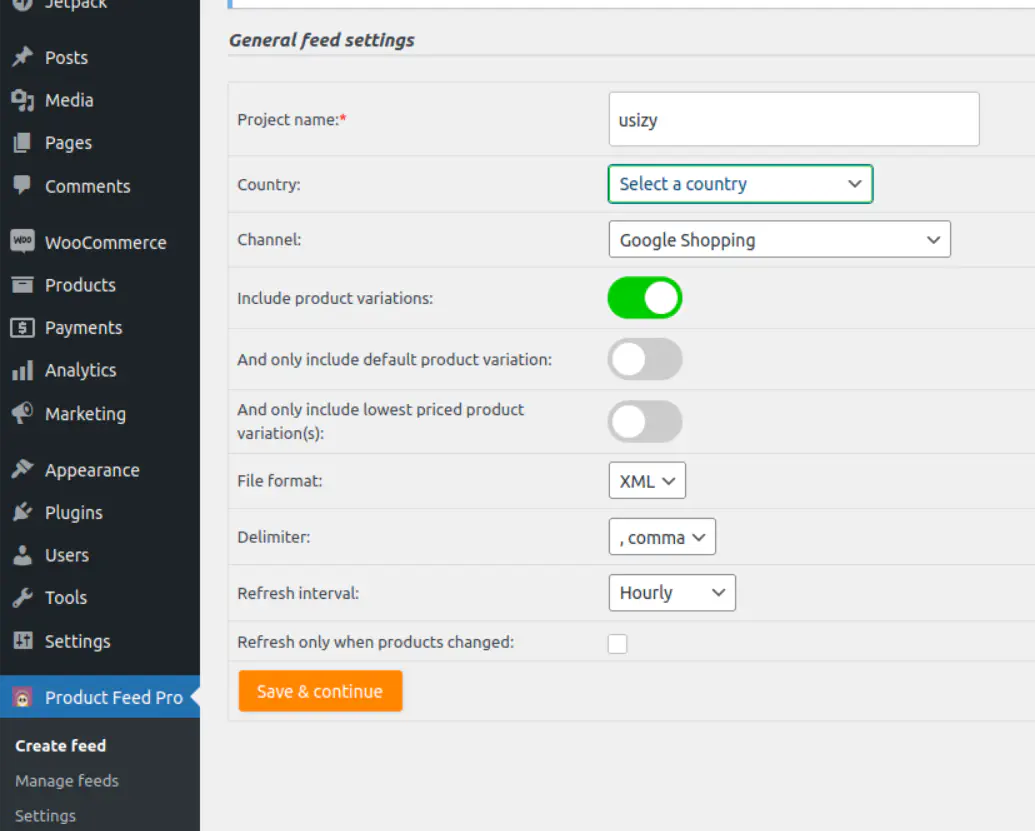1035x831 pixels.
Task: Turn on lowest priced product variation toggle
Action: (645, 422)
